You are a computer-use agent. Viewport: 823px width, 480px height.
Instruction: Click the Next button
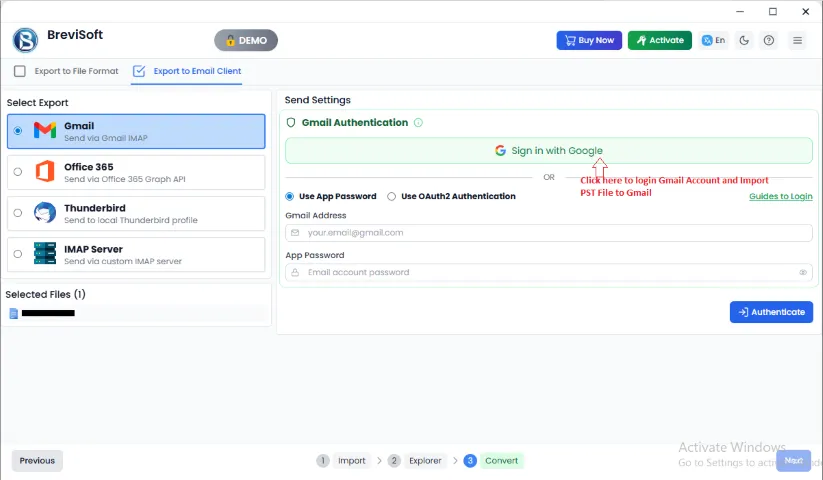pos(794,461)
